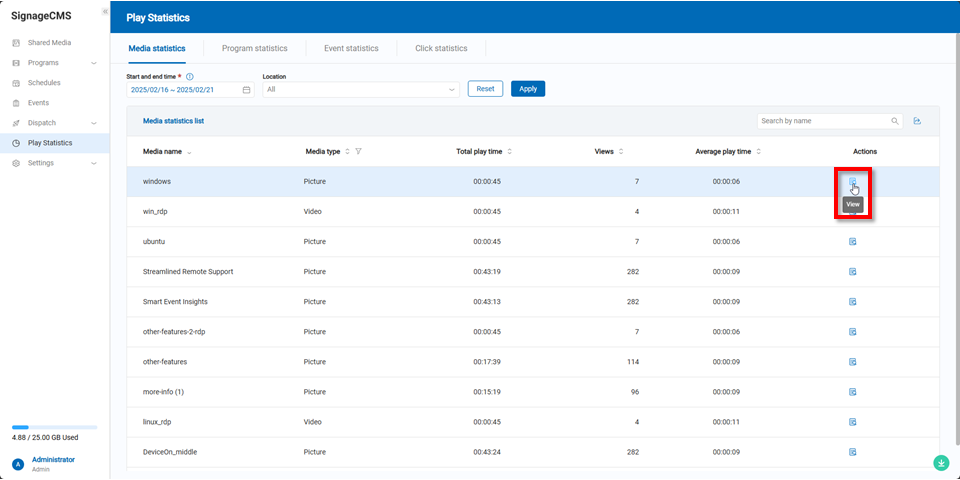Open the Location dropdown
Viewport: 960px width, 480px height.
(x=360, y=89)
